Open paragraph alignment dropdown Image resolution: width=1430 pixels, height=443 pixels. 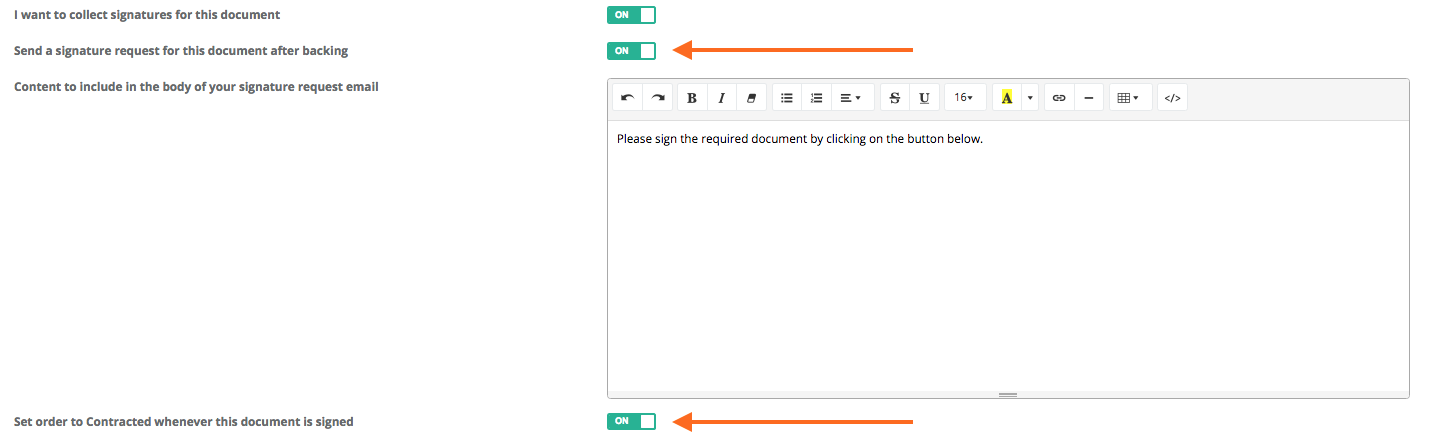[x=852, y=98]
